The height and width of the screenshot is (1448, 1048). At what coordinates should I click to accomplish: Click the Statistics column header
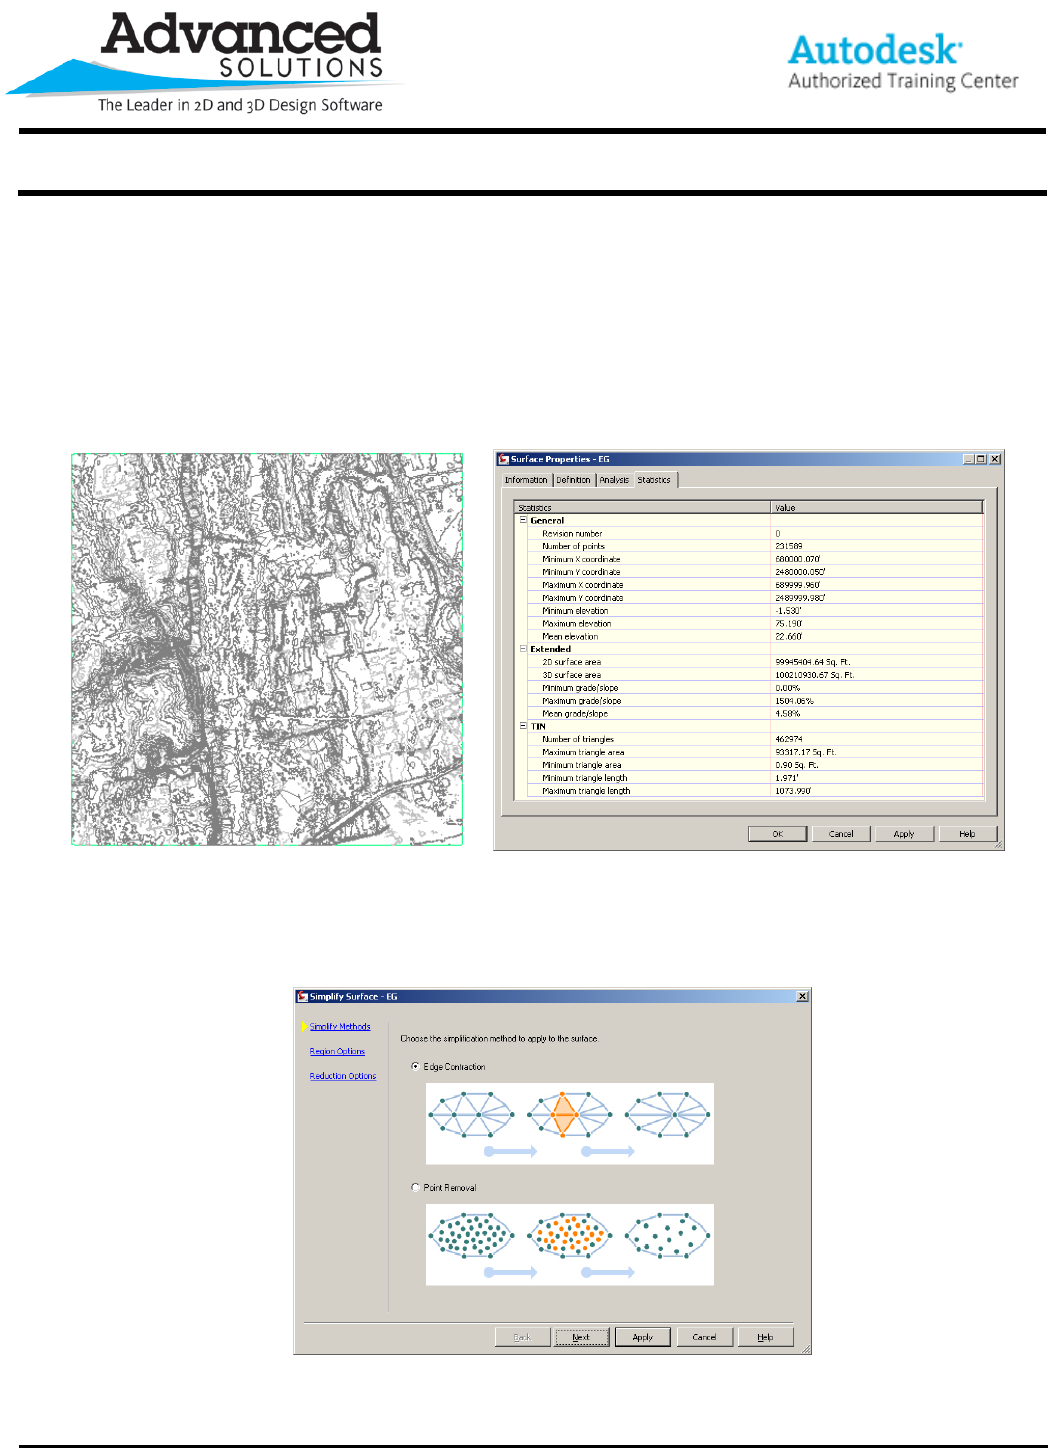point(642,507)
